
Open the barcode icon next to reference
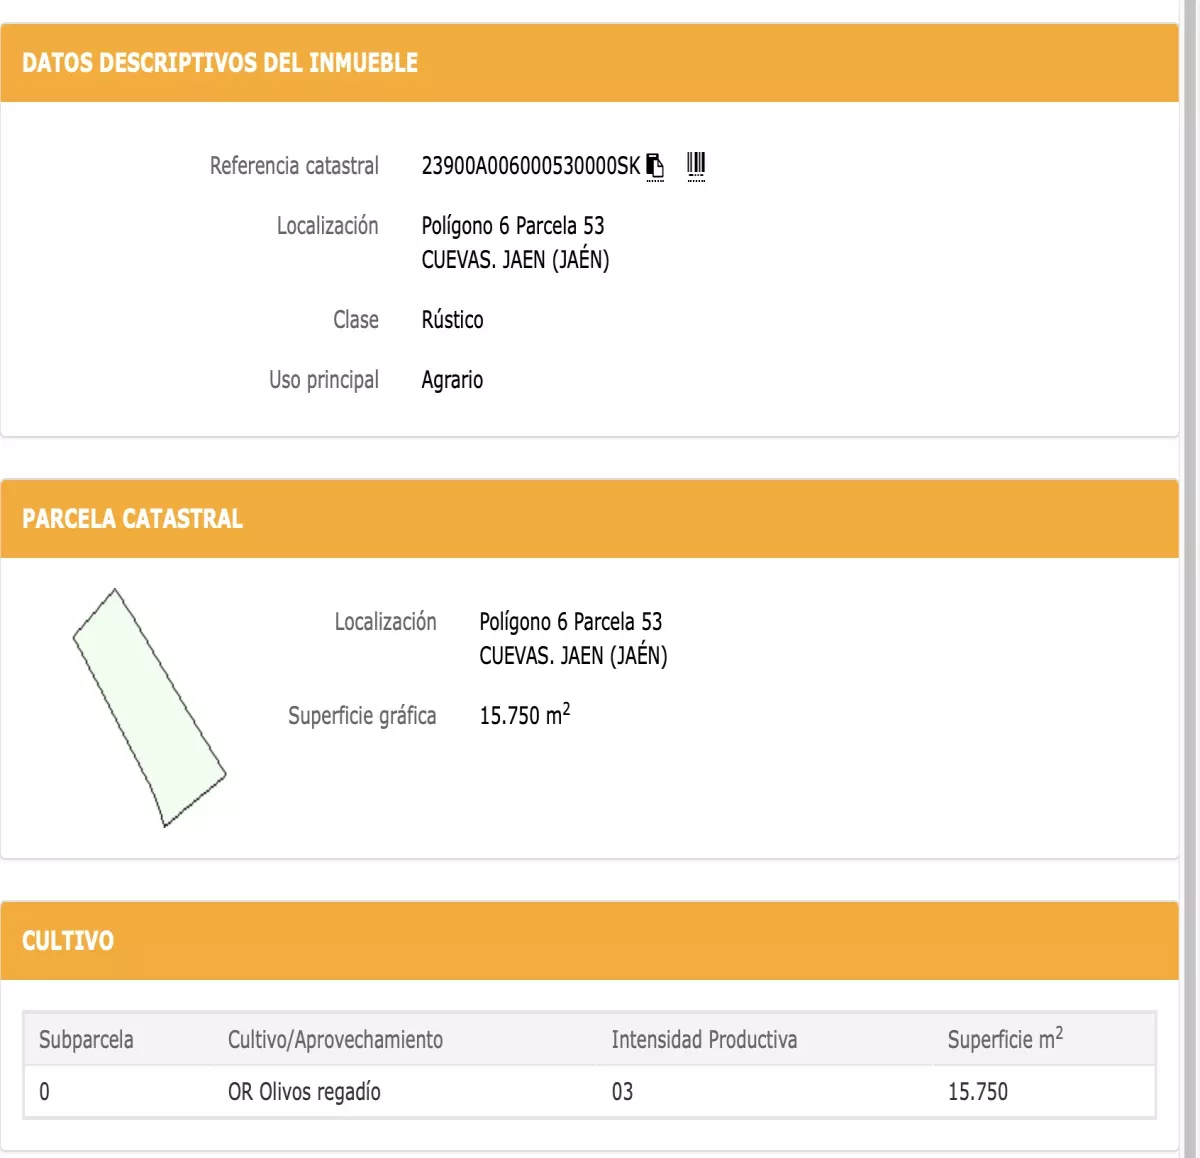point(696,165)
